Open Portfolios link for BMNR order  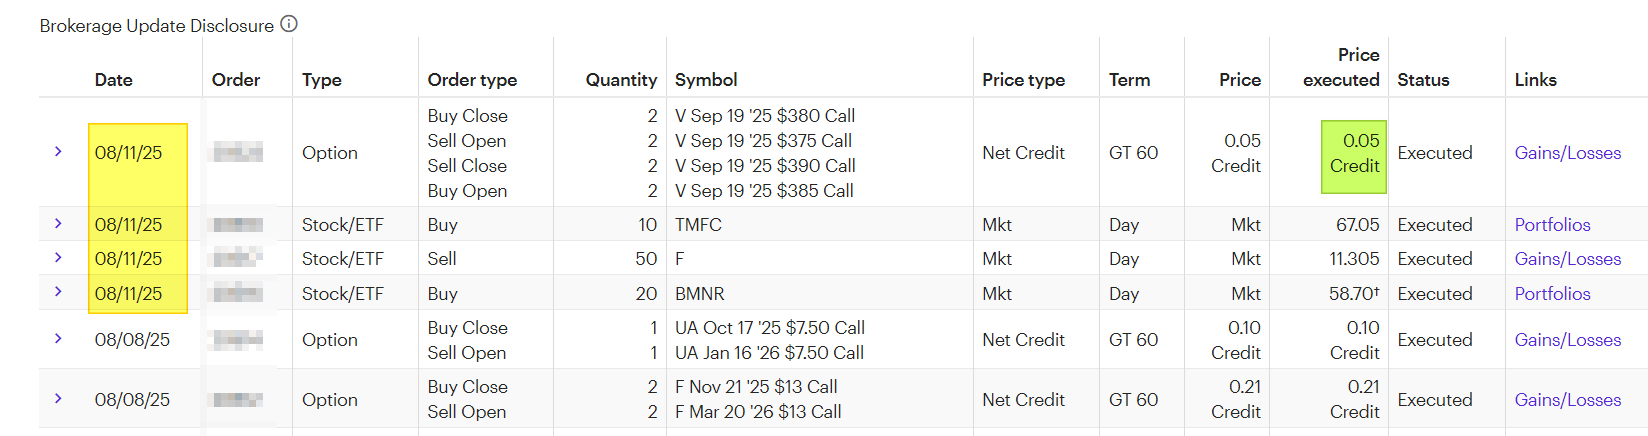(1552, 294)
